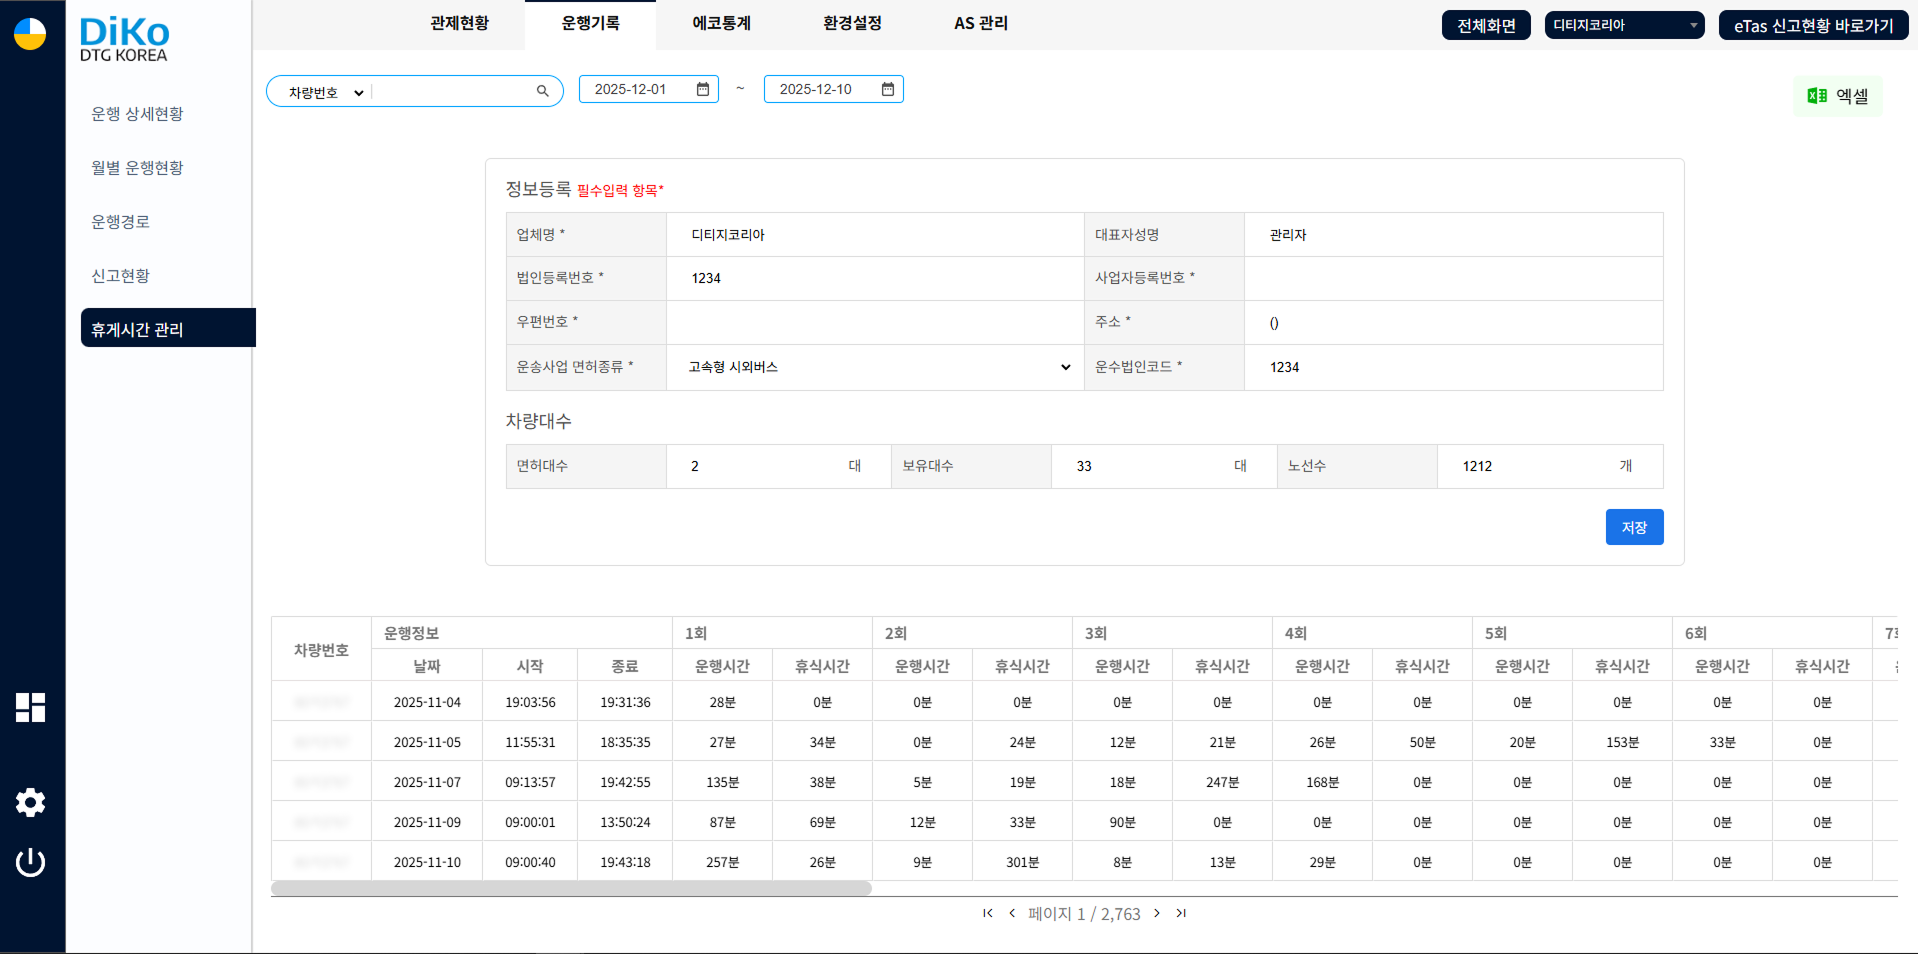This screenshot has width=1918, height=954.
Task: Go to the last page arrow
Action: pyautogui.click(x=1181, y=913)
